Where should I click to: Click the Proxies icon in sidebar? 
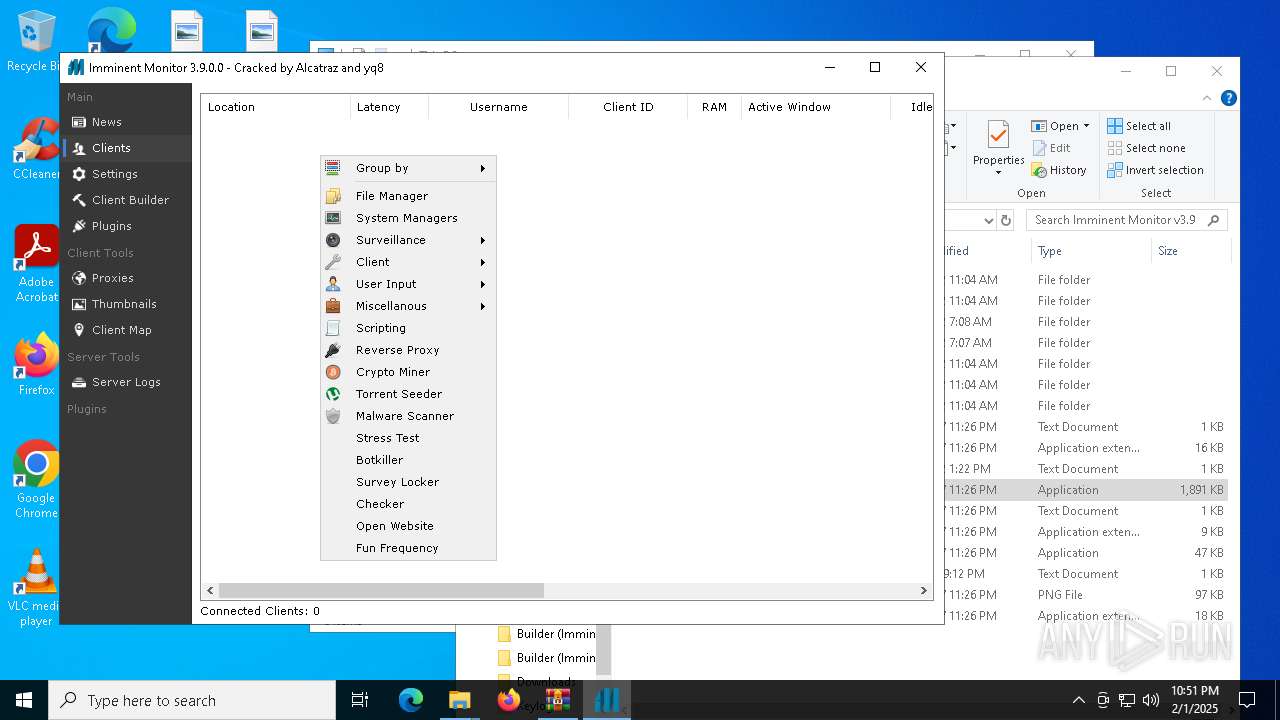[79, 278]
